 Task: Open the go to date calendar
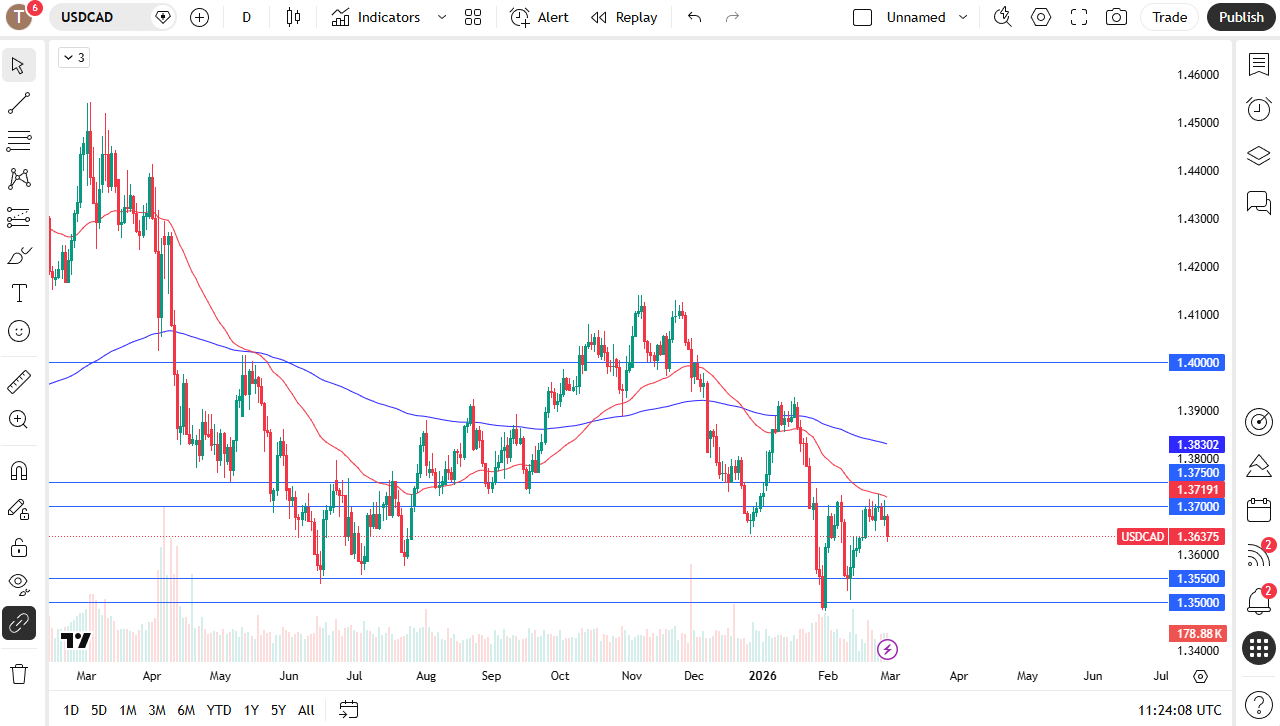[348, 710]
